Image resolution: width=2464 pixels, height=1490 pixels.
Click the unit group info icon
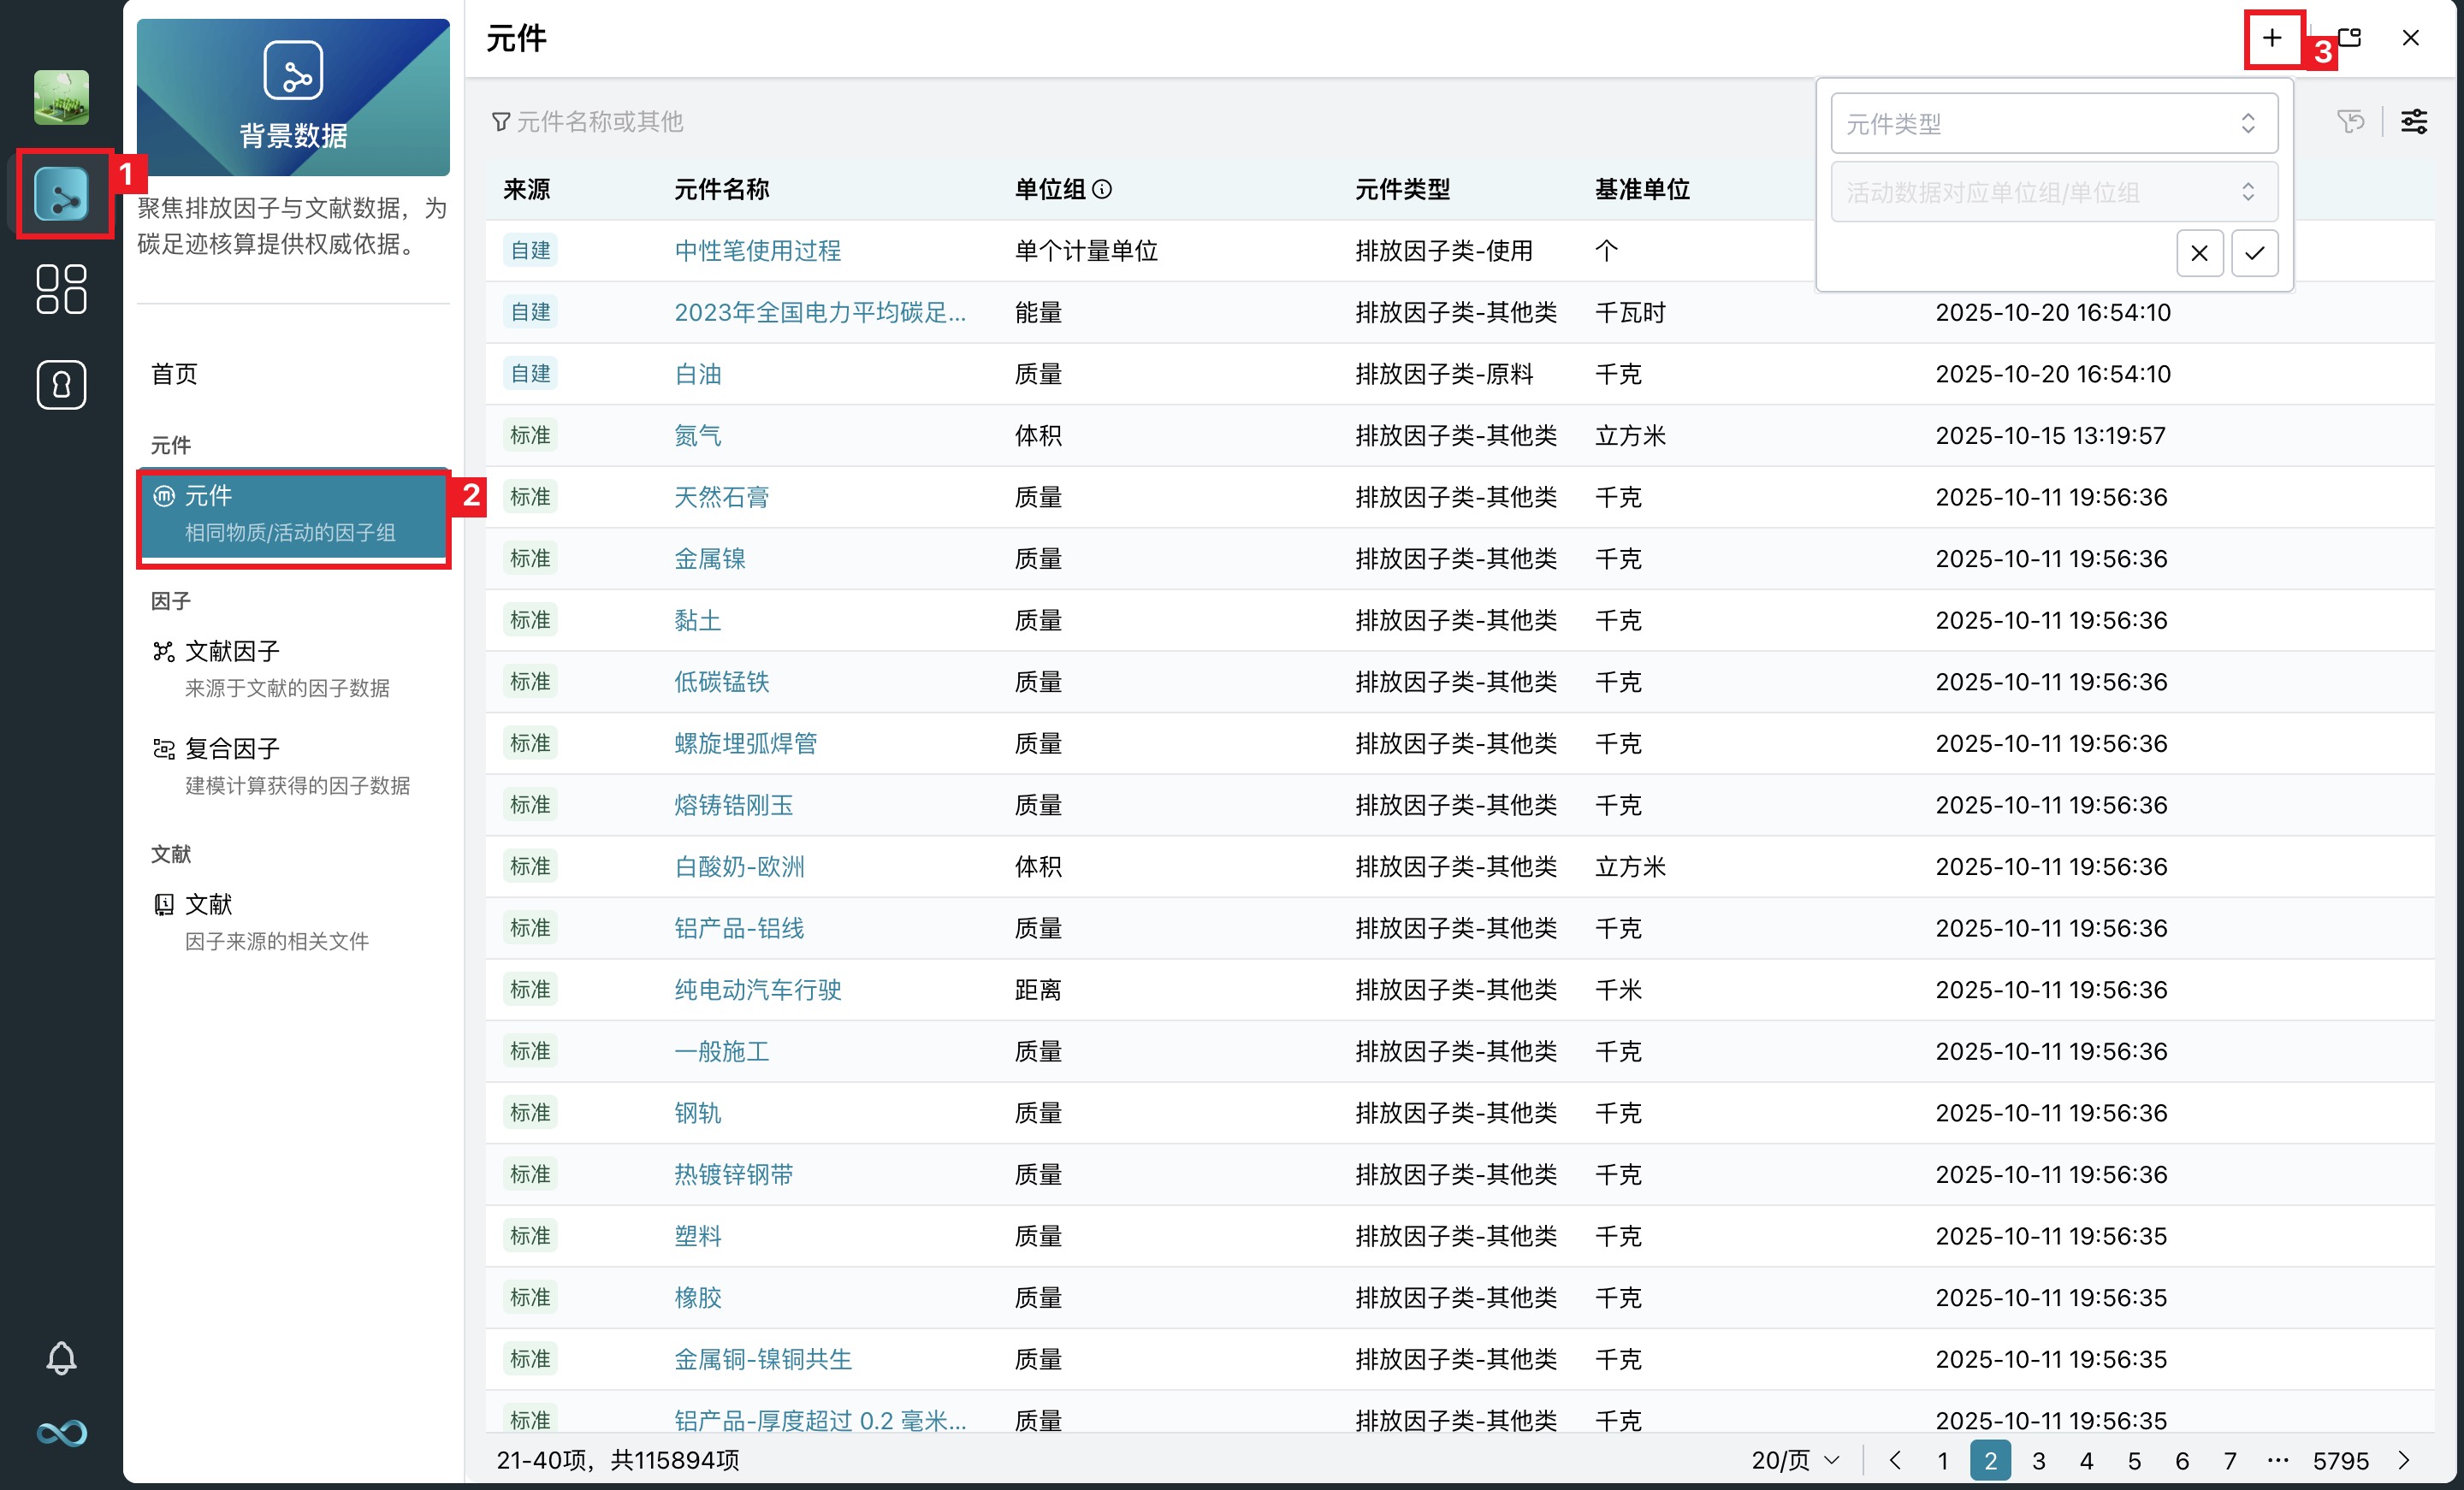(x=1102, y=189)
